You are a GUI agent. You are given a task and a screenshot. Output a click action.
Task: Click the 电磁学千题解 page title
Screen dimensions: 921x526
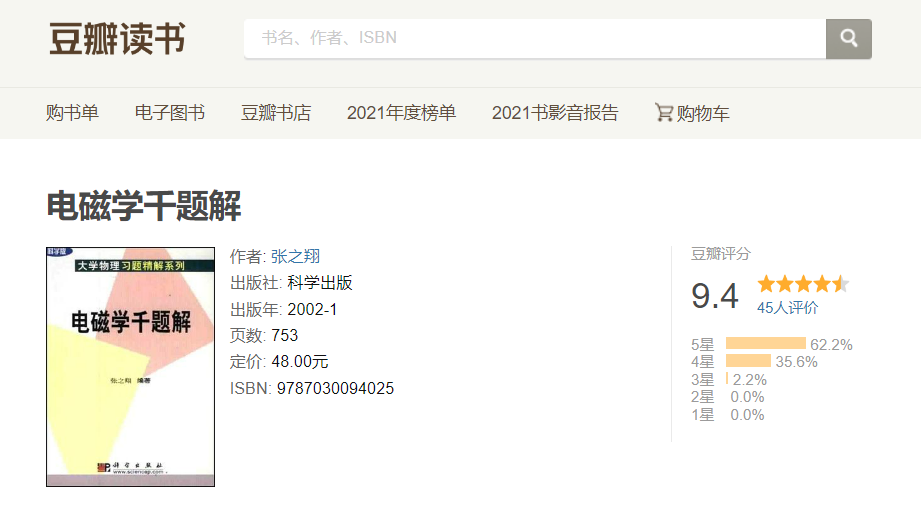coord(144,206)
